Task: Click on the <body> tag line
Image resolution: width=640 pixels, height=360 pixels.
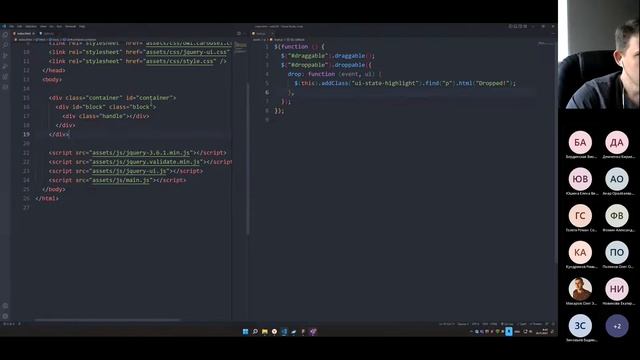Action: click(x=52, y=80)
